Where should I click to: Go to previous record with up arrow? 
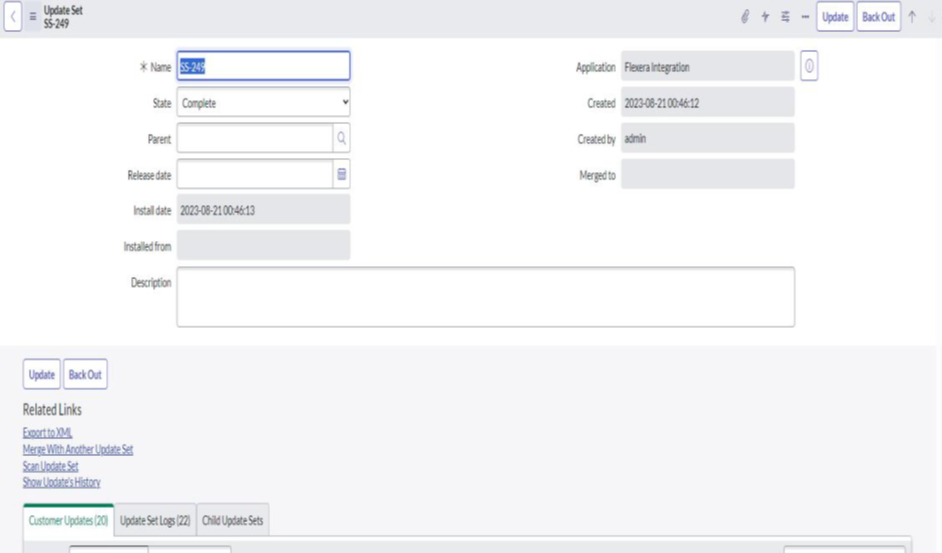click(x=912, y=17)
